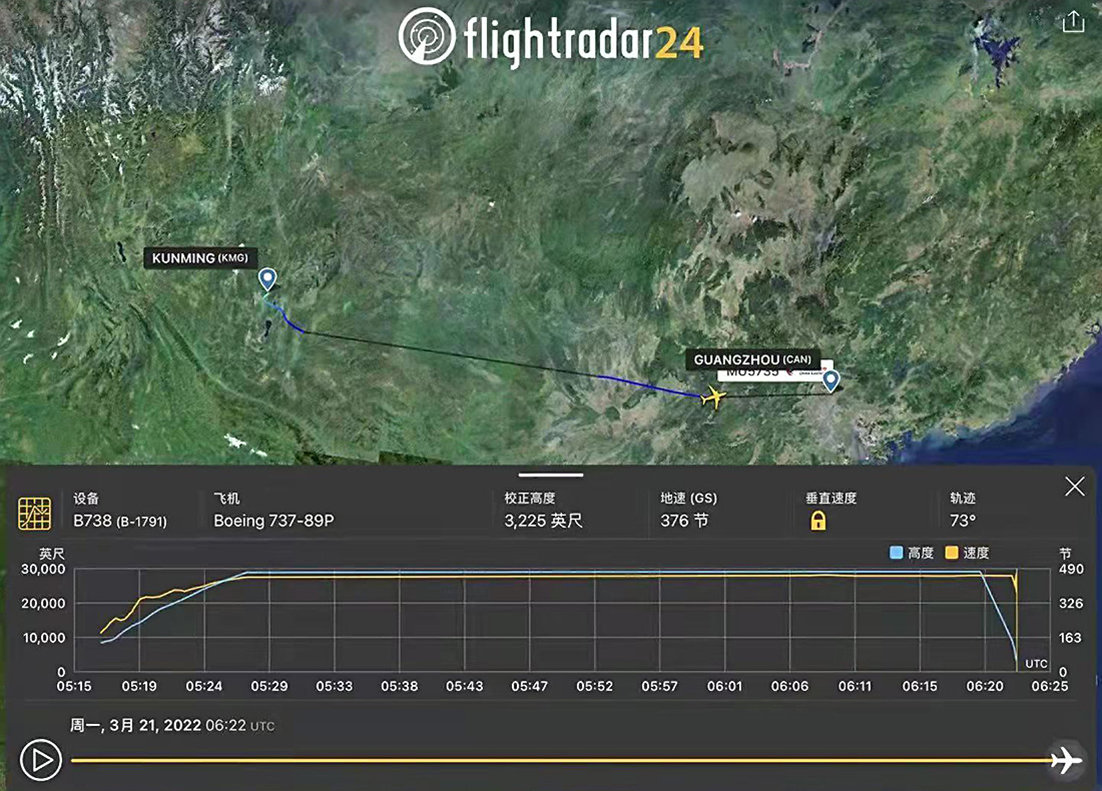This screenshot has width=1102, height=791.
Task: Open the GUANGZHOU (CAN) airport label
Action: point(752,359)
